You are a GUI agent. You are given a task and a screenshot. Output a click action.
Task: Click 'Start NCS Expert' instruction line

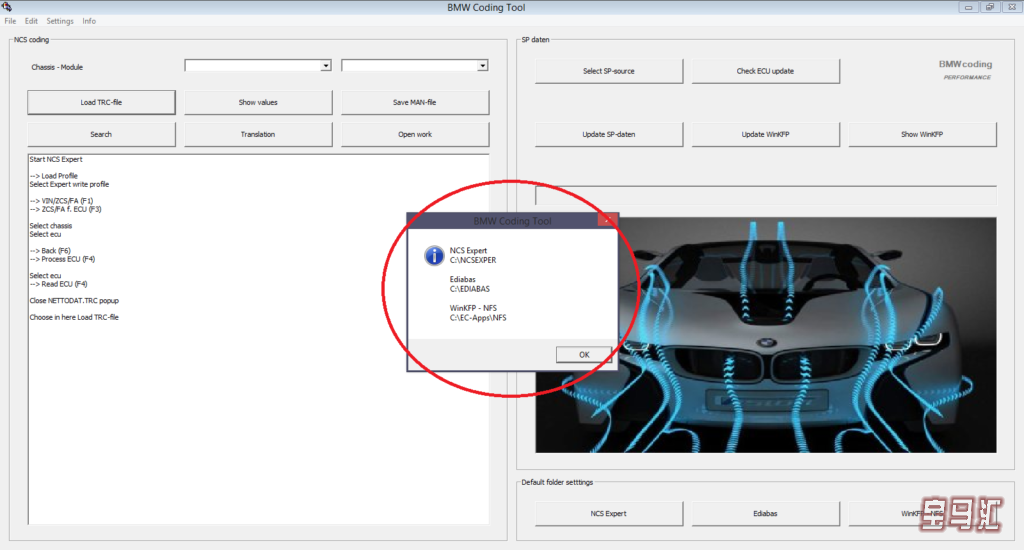56,159
